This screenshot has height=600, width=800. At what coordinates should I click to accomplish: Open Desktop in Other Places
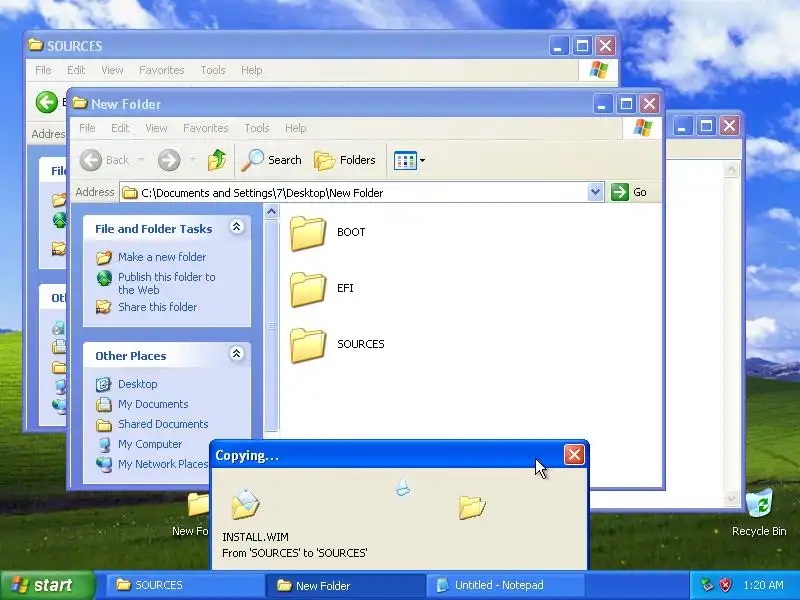(x=137, y=384)
